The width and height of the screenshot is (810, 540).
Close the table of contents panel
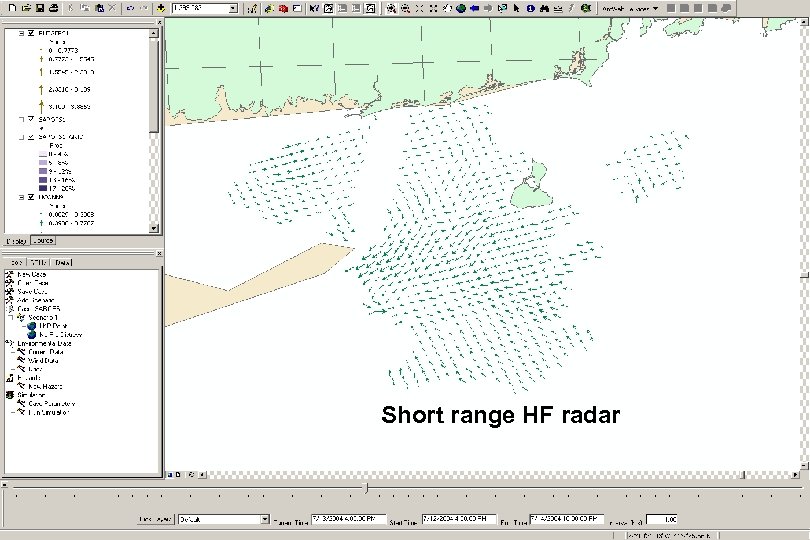(159, 22)
